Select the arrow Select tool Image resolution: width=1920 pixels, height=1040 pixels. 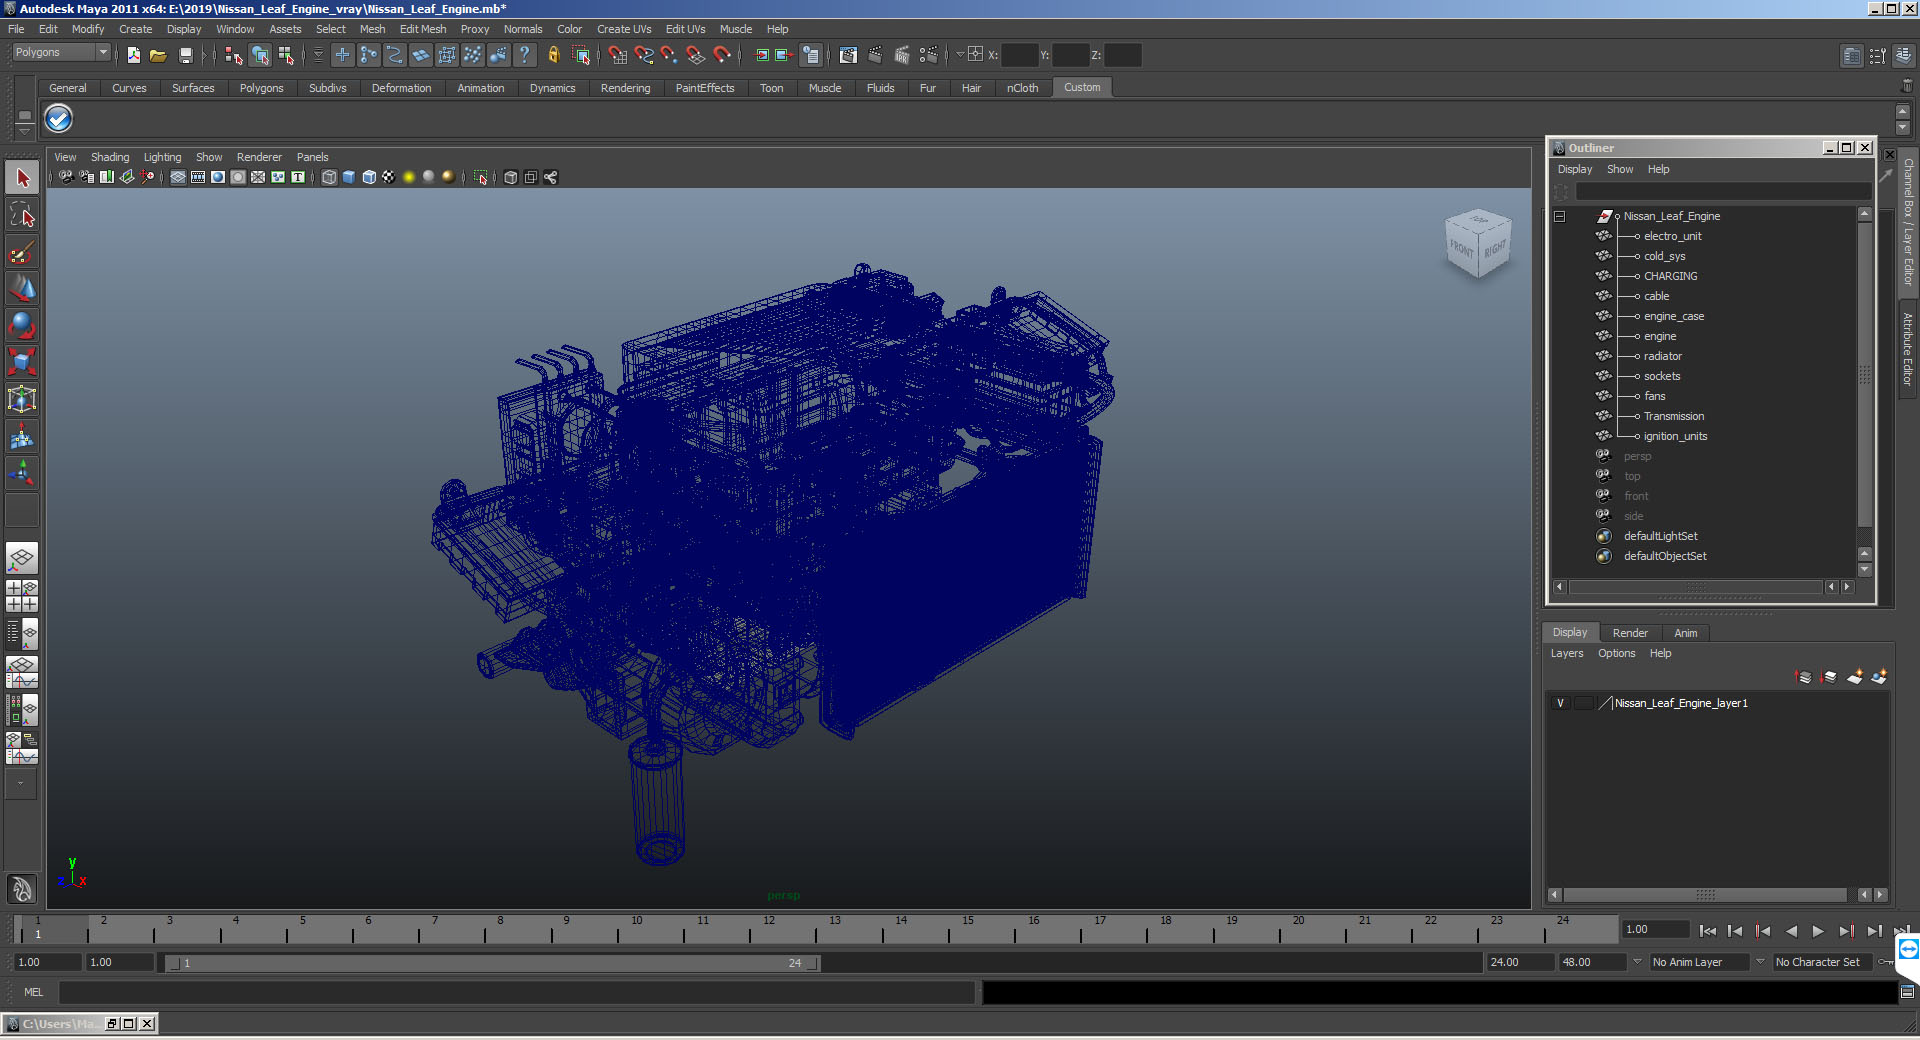point(22,178)
